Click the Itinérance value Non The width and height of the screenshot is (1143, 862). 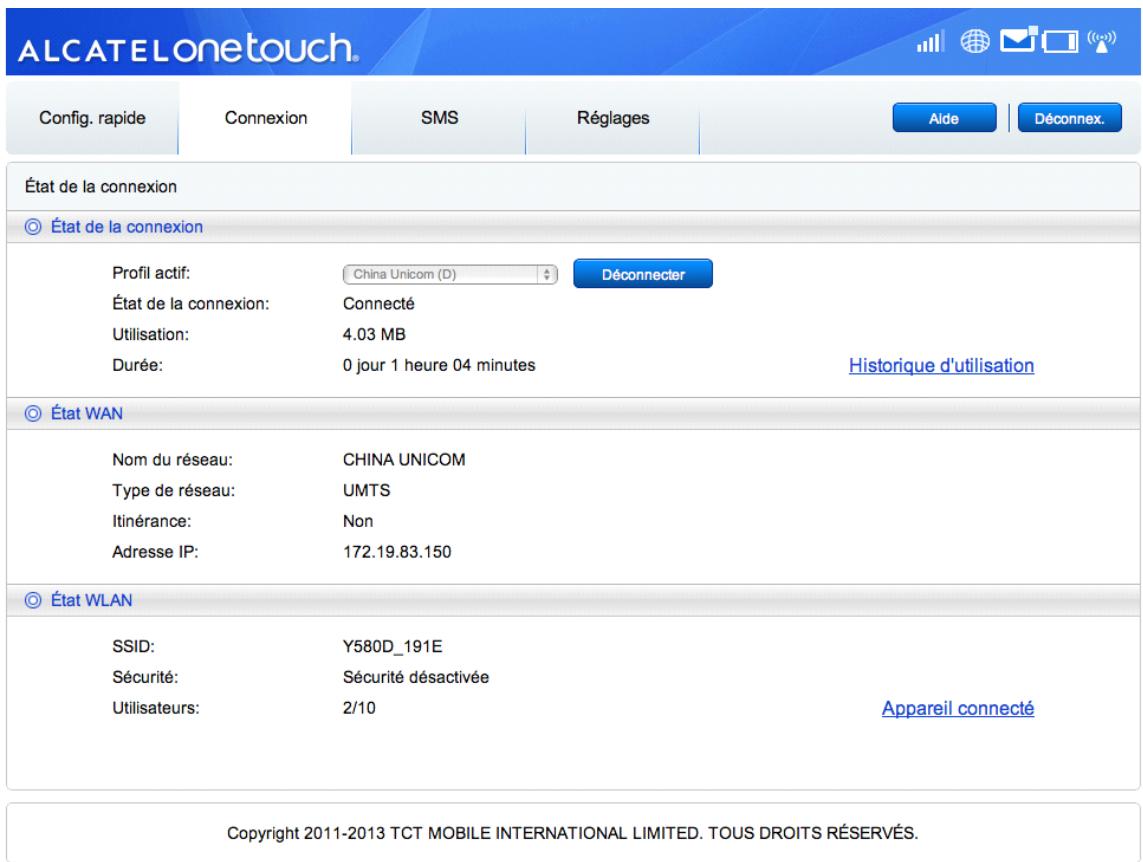pos(358,521)
